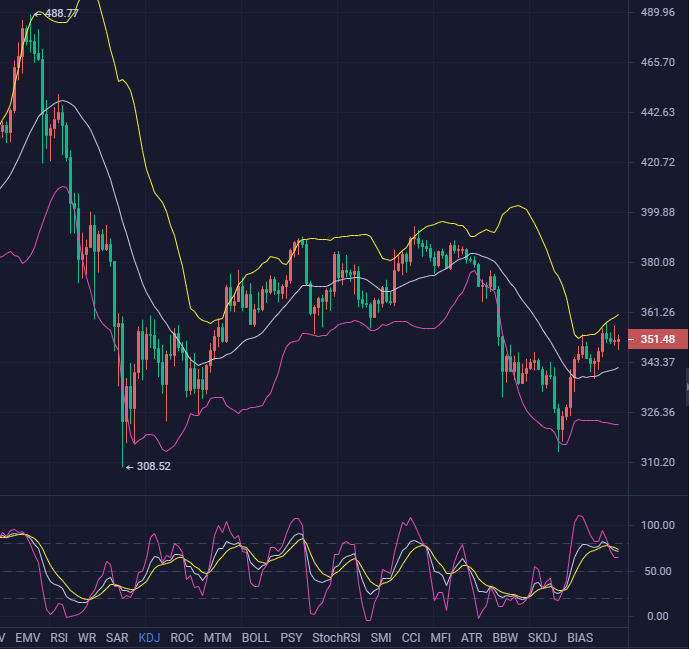The height and width of the screenshot is (649, 689).
Task: Select the active KDJ indicator tab
Action: (x=149, y=638)
